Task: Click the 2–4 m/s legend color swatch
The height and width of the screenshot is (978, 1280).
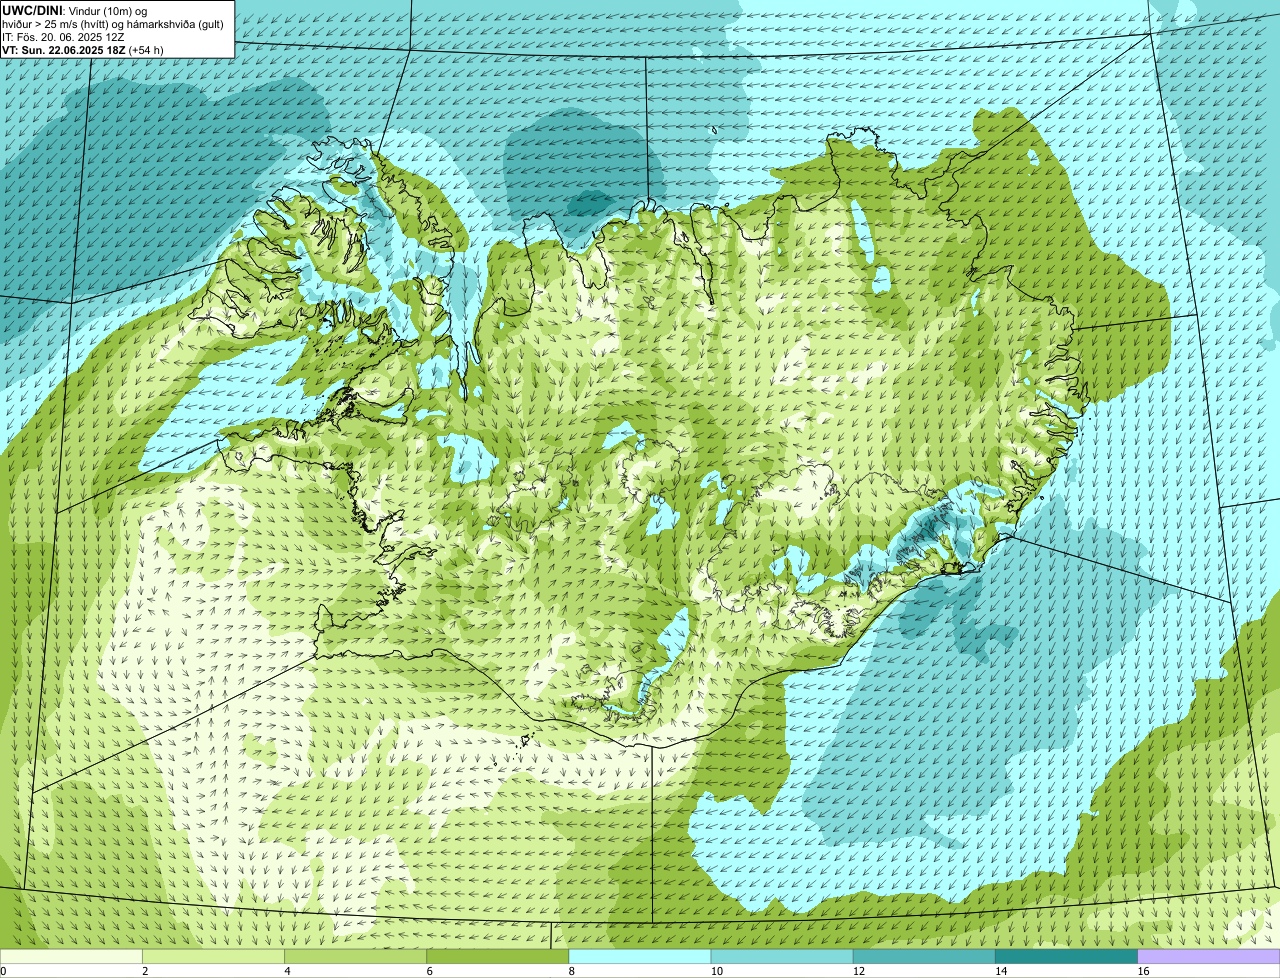Action: click(x=214, y=956)
